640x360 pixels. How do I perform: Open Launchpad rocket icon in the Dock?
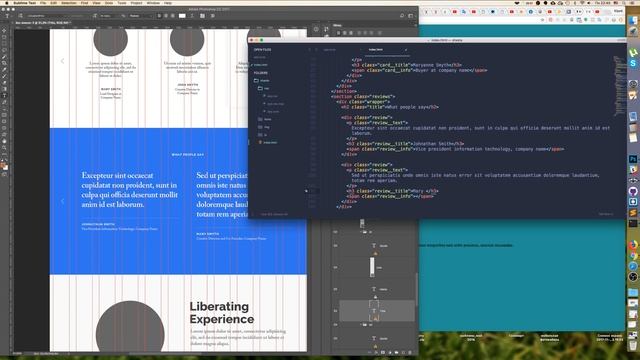(633, 31)
